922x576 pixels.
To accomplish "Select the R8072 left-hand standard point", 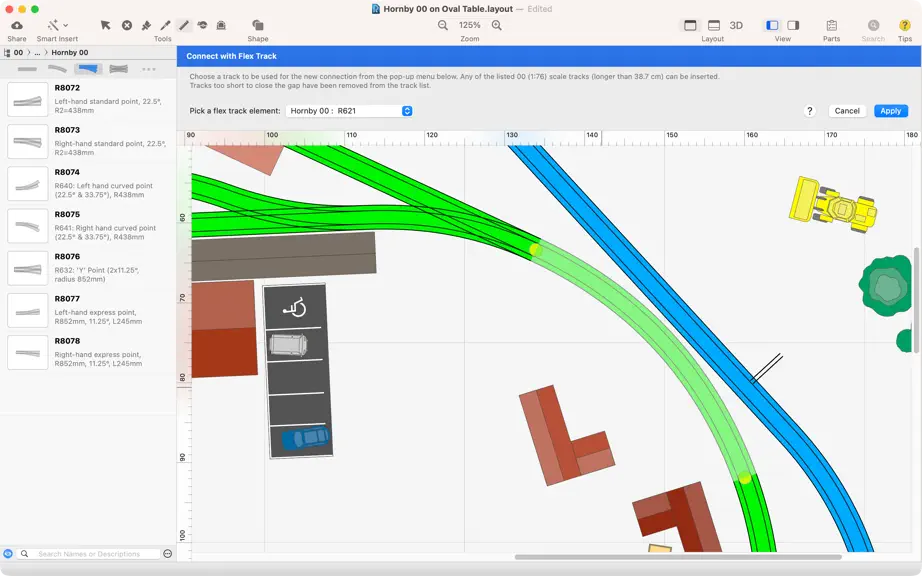I will [88, 99].
